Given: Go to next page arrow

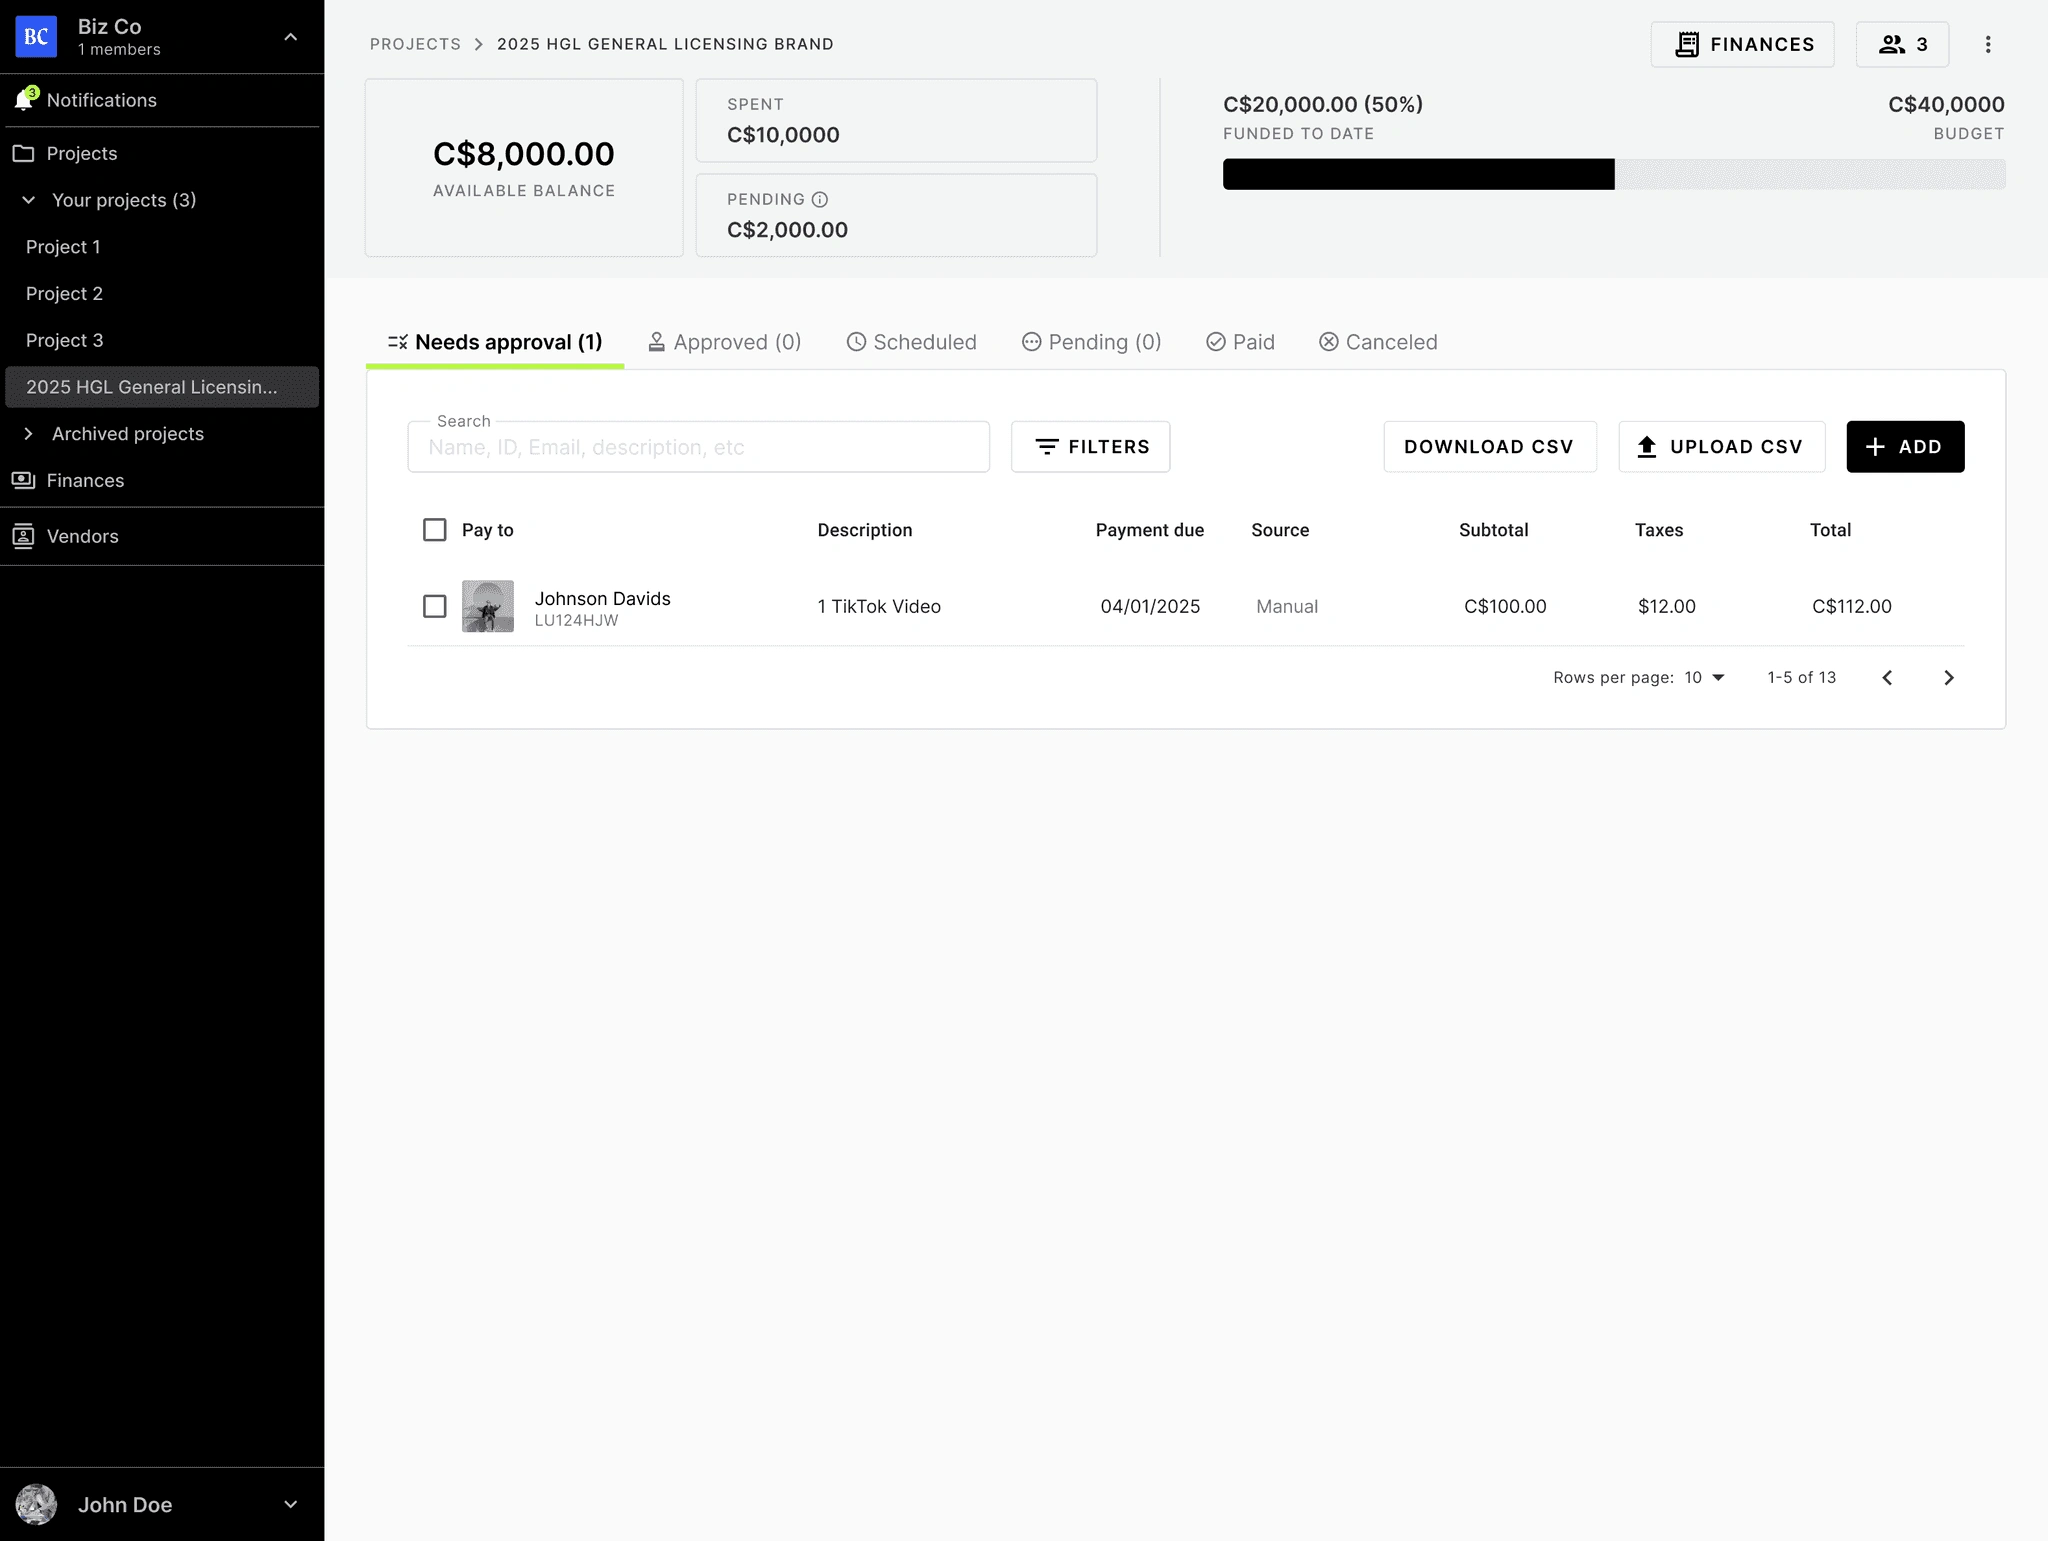Looking at the screenshot, I should click(x=1948, y=678).
